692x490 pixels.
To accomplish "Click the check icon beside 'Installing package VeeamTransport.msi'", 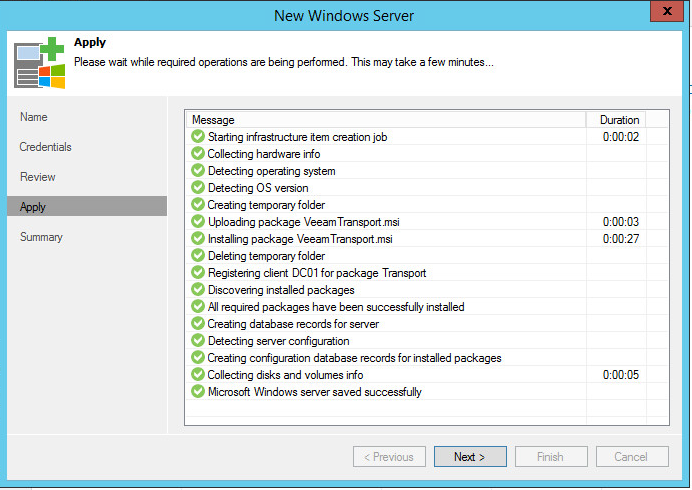I will click(197, 239).
